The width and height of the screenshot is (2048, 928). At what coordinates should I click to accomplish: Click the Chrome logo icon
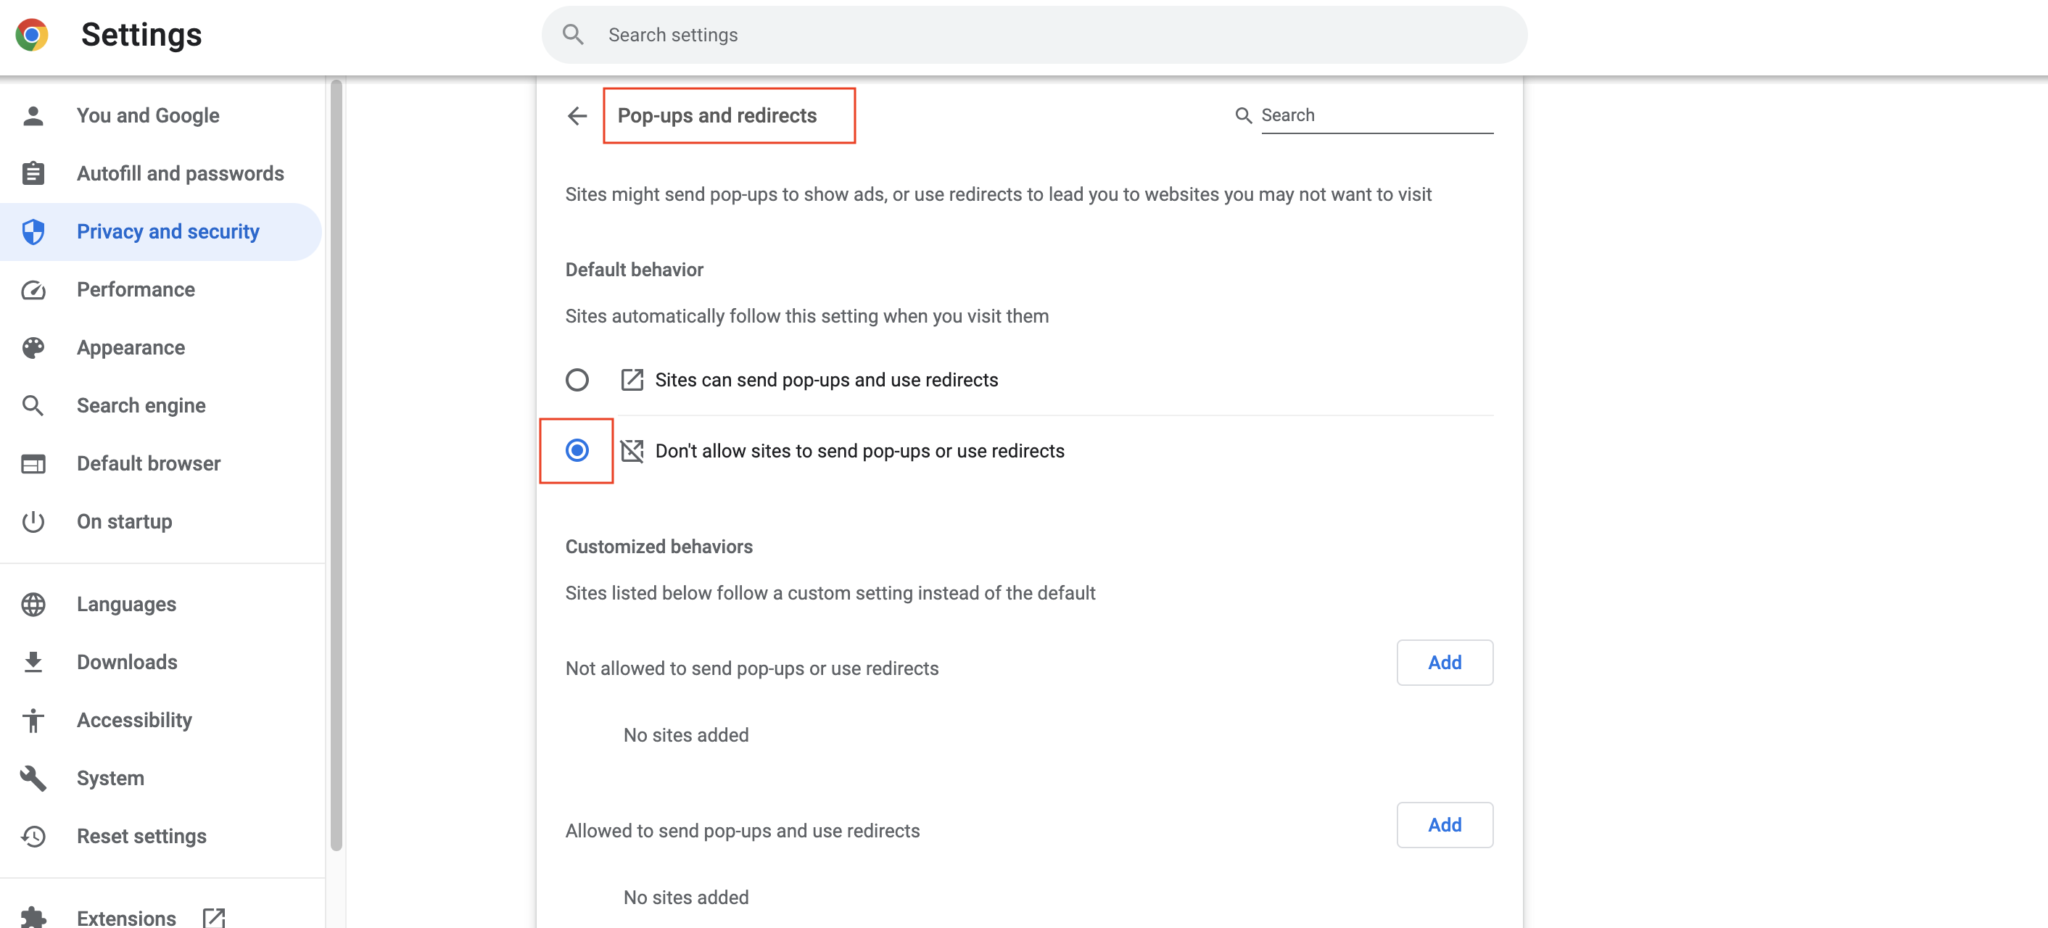[32, 35]
